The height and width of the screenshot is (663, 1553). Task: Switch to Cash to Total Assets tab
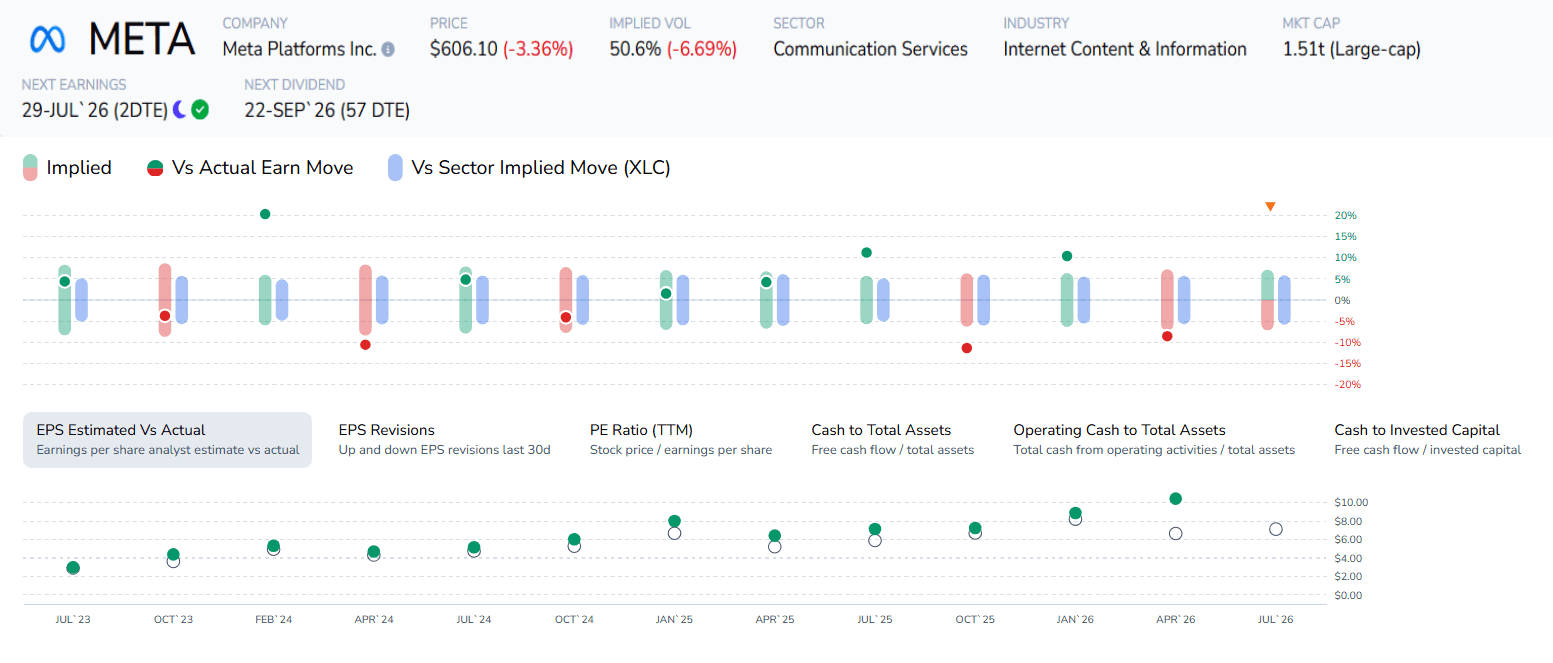pos(893,440)
